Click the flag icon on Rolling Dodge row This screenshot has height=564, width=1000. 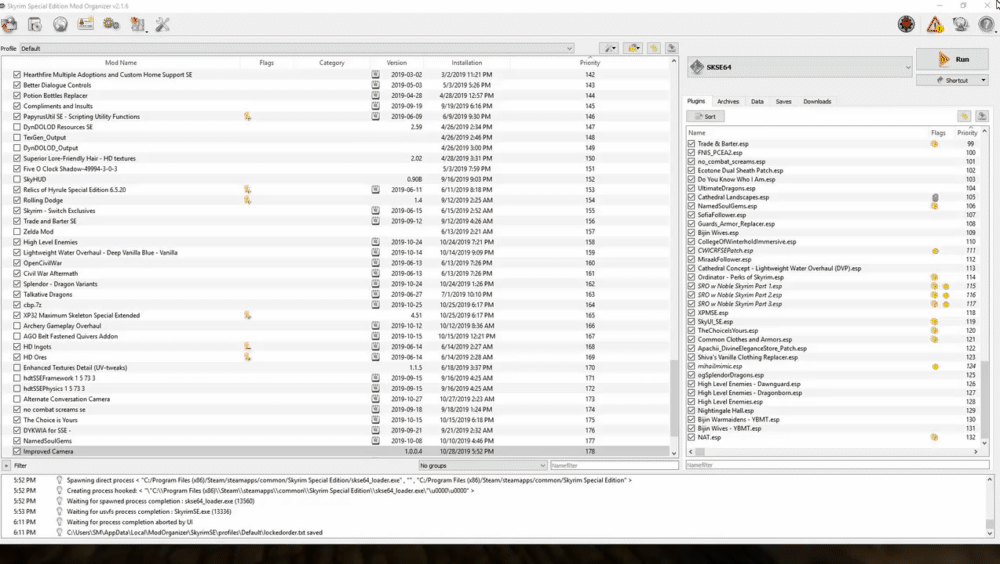(247, 200)
